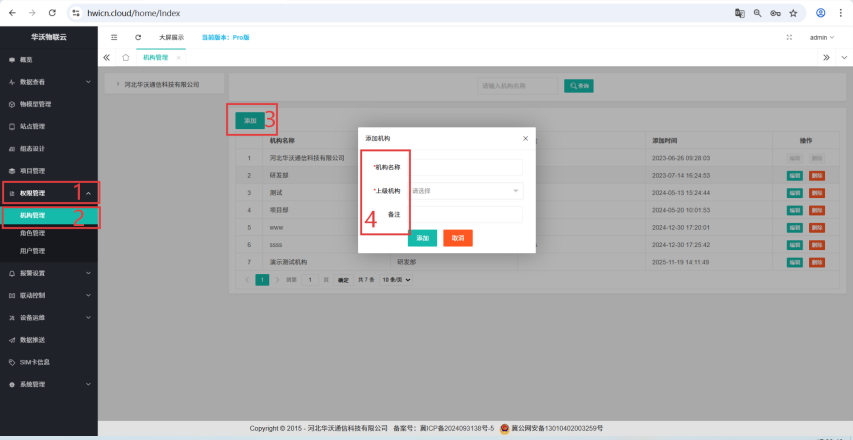Toggle fullscreen mode icon near admin
853x440 pixels.
pyautogui.click(x=789, y=37)
